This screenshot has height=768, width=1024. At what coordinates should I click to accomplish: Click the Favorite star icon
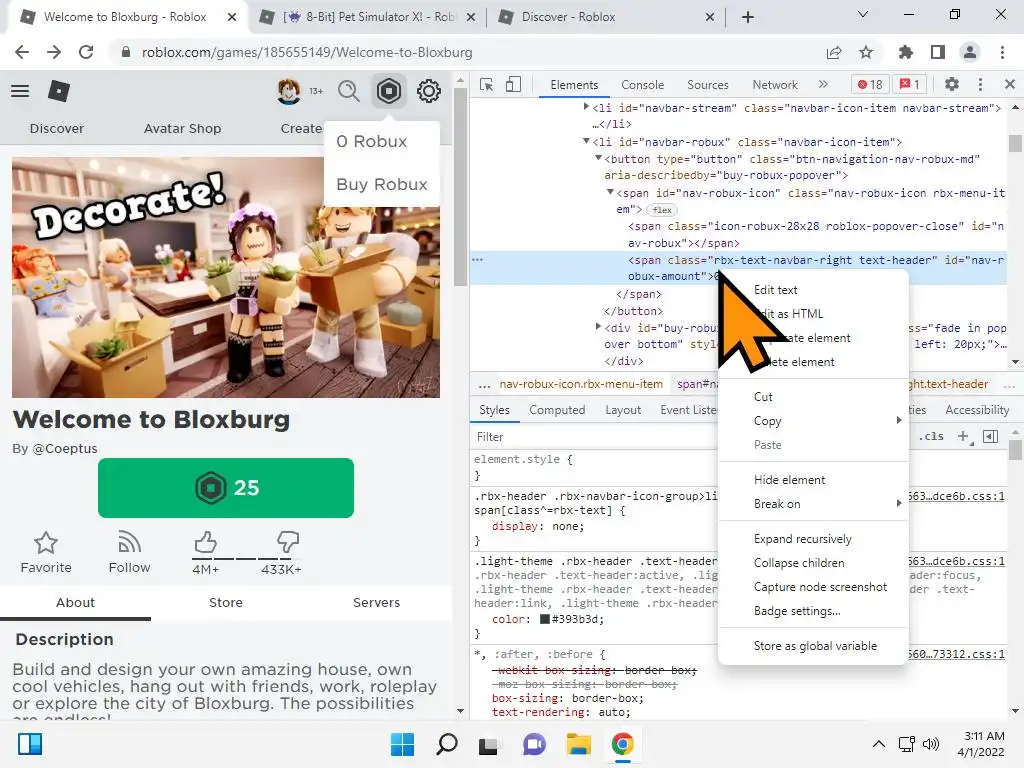click(46, 542)
